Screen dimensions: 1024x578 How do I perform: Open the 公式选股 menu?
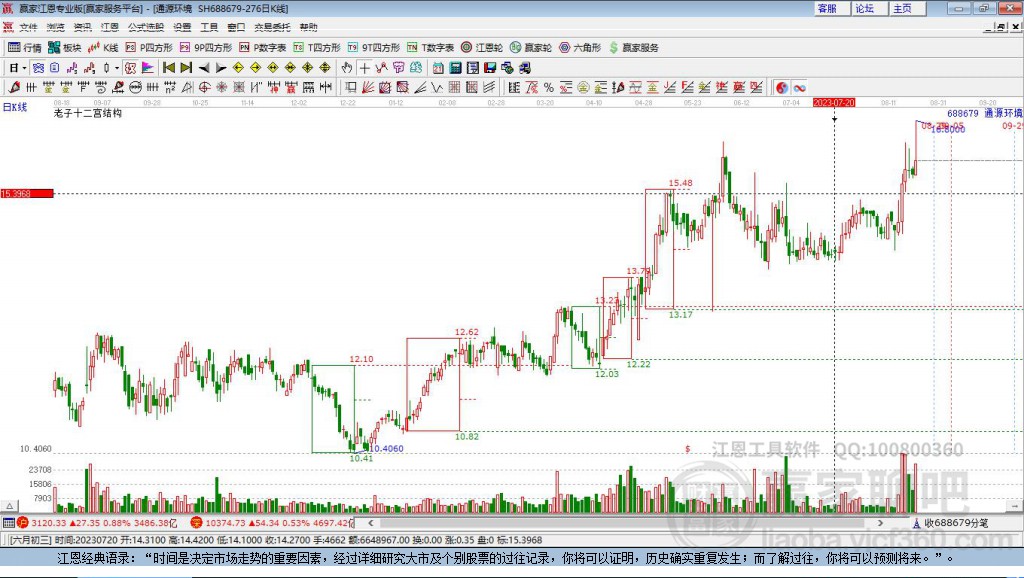(x=146, y=27)
